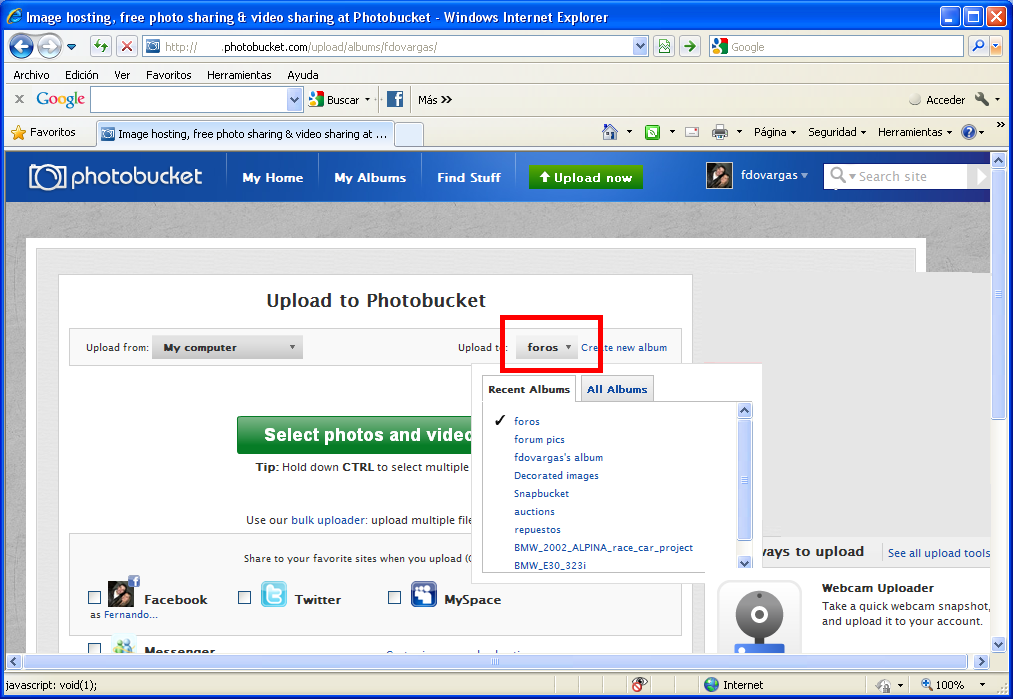Open the Google toolbar search box dropdown
This screenshot has width=1013, height=699.
pyautogui.click(x=294, y=99)
